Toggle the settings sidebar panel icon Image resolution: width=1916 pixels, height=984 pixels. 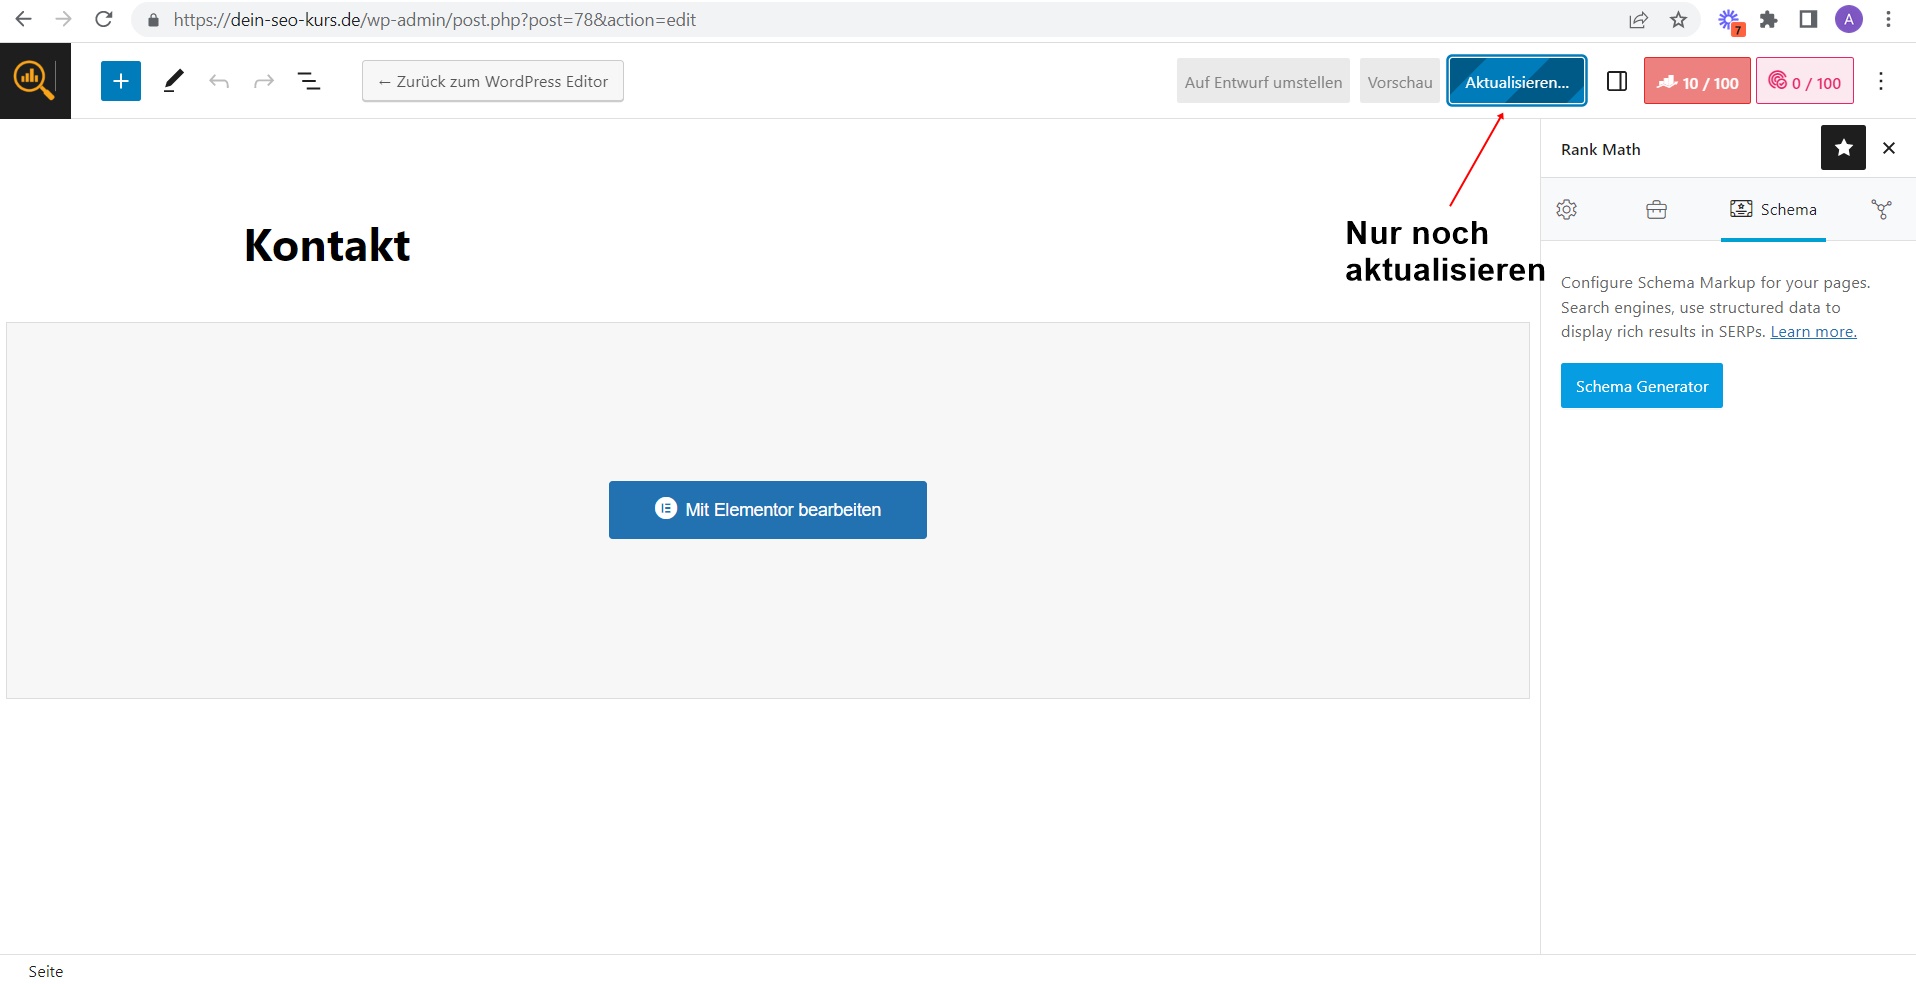(1616, 82)
